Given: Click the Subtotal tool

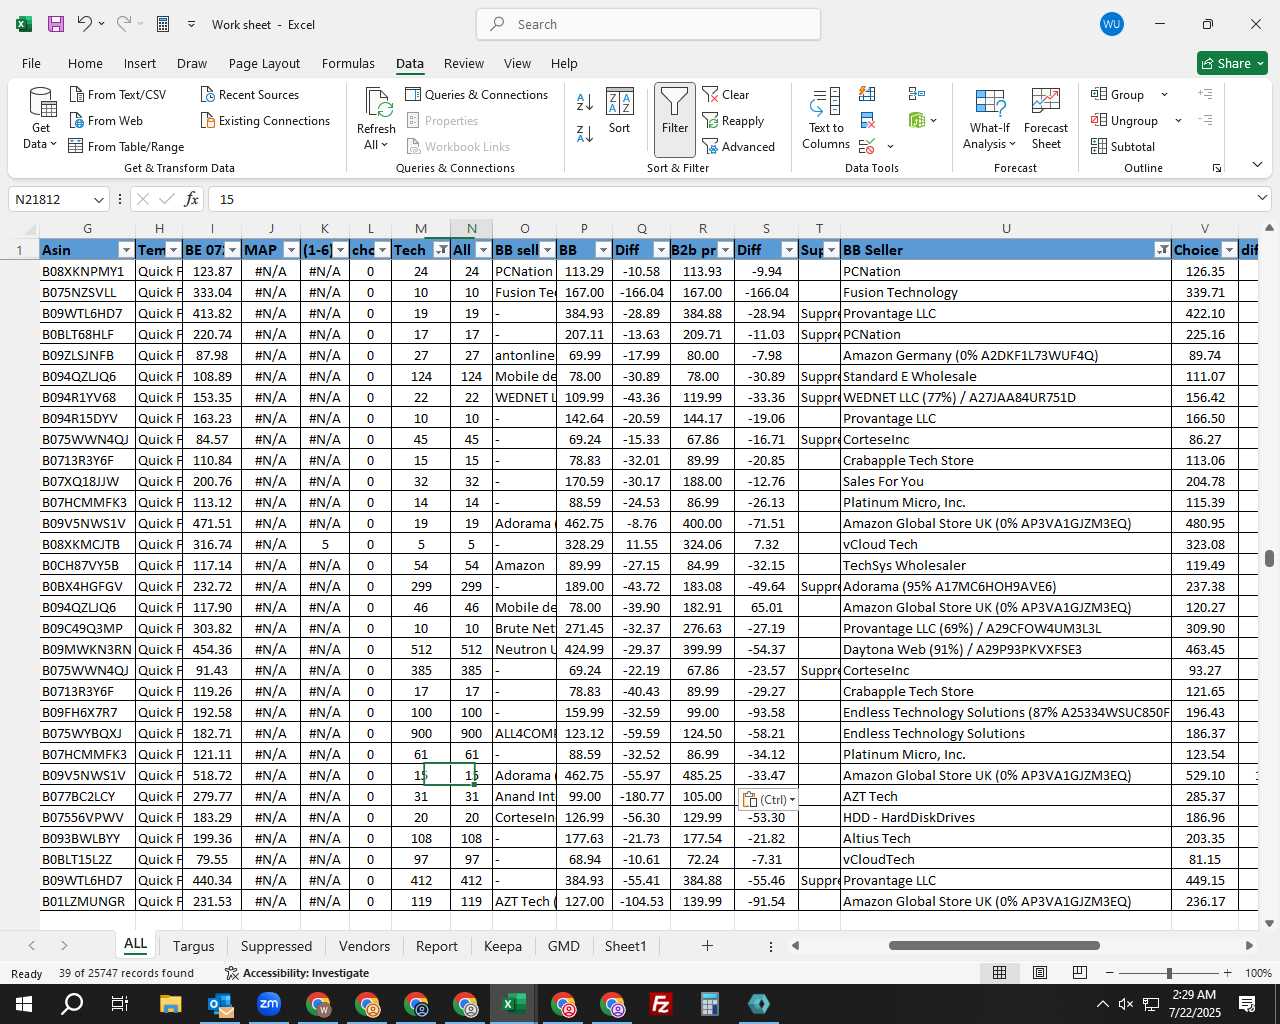Looking at the screenshot, I should point(1123,146).
